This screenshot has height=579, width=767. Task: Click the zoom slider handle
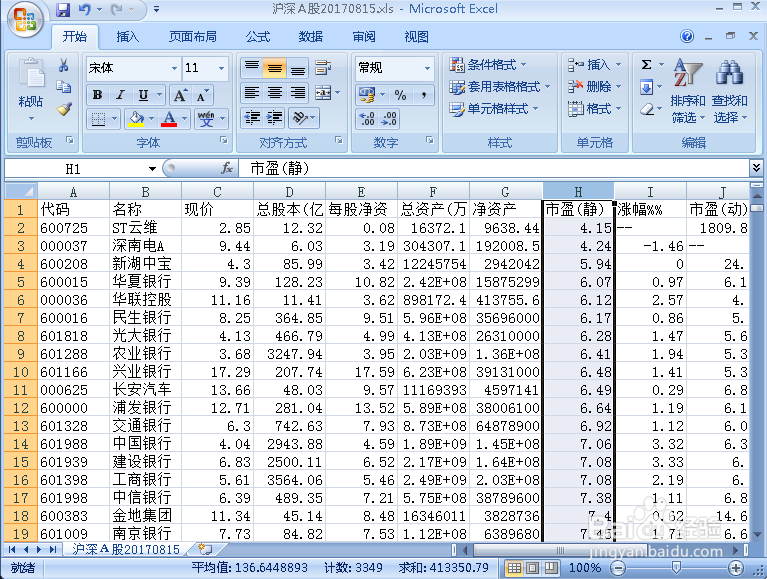[x=676, y=568]
